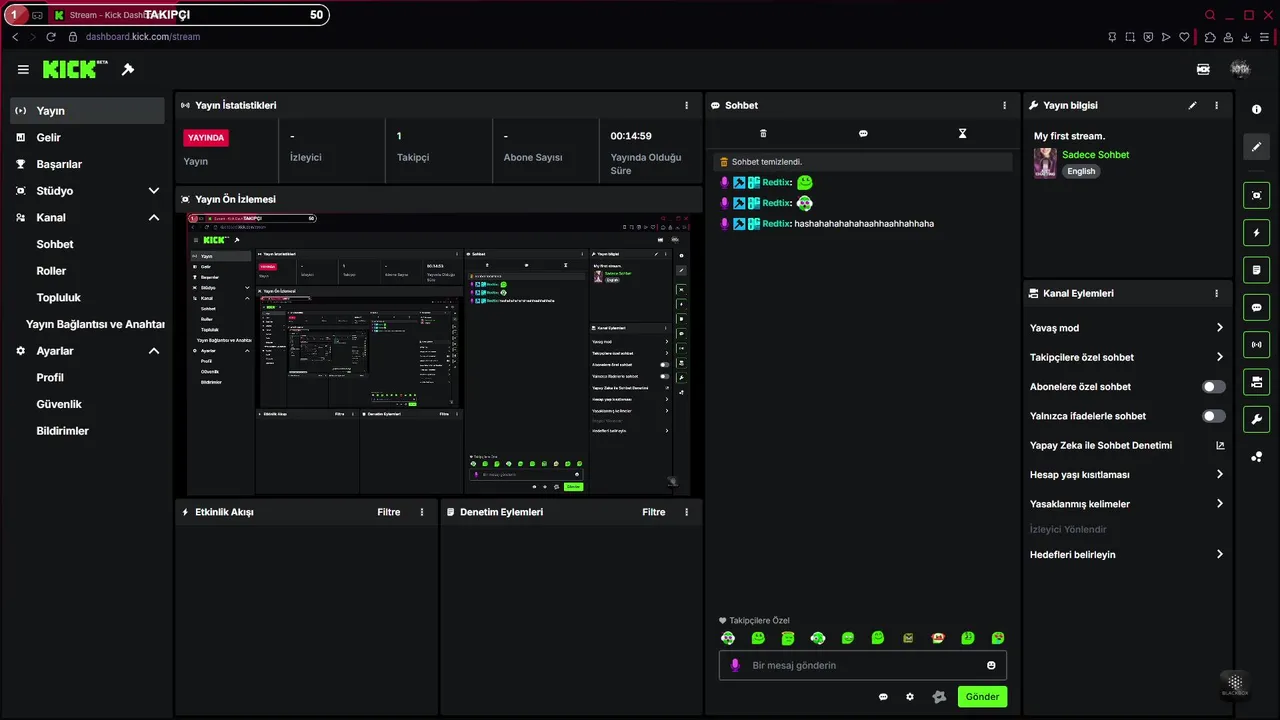Open Güvenlik settings in left sidebar
This screenshot has height=720, width=1280.
click(59, 404)
